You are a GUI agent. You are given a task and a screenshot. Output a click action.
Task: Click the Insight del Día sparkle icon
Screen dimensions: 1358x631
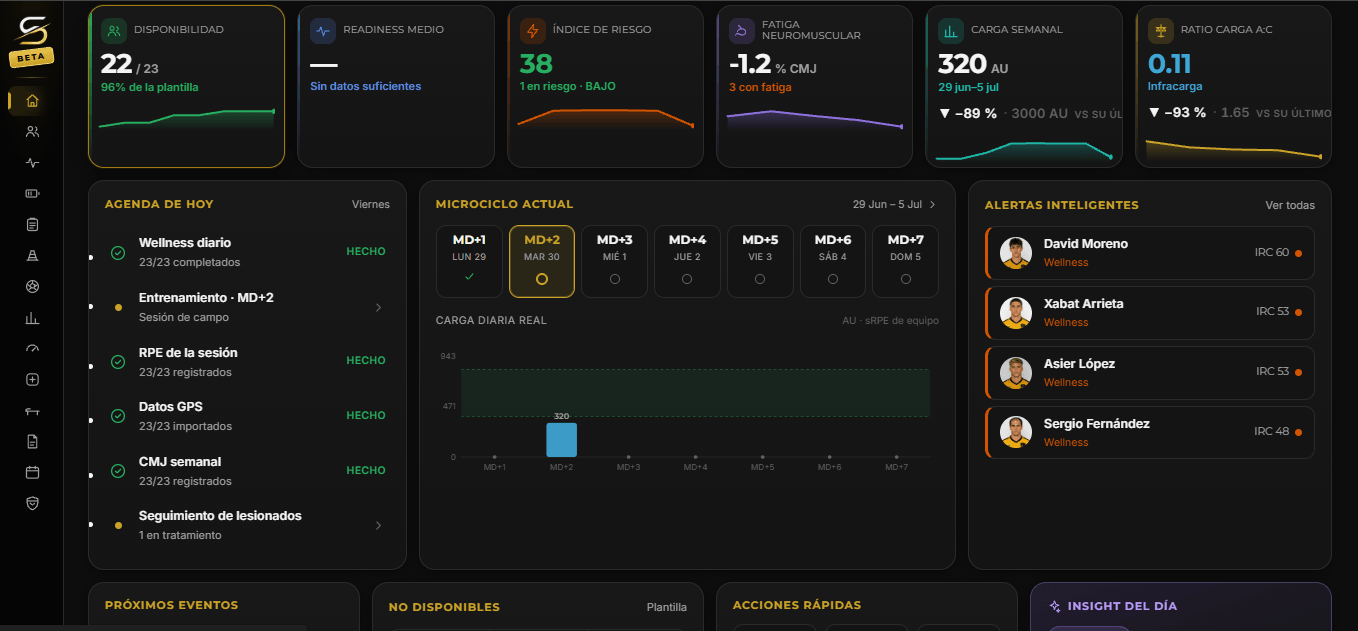1054,606
